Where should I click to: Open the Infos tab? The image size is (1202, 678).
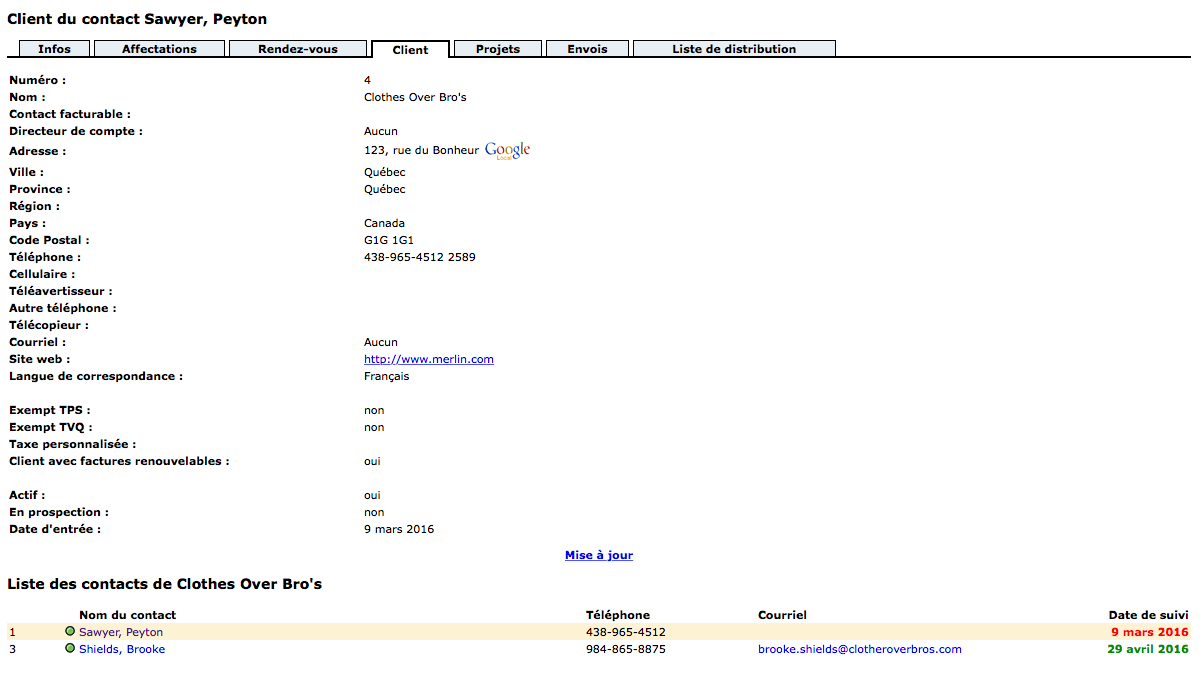pos(54,49)
